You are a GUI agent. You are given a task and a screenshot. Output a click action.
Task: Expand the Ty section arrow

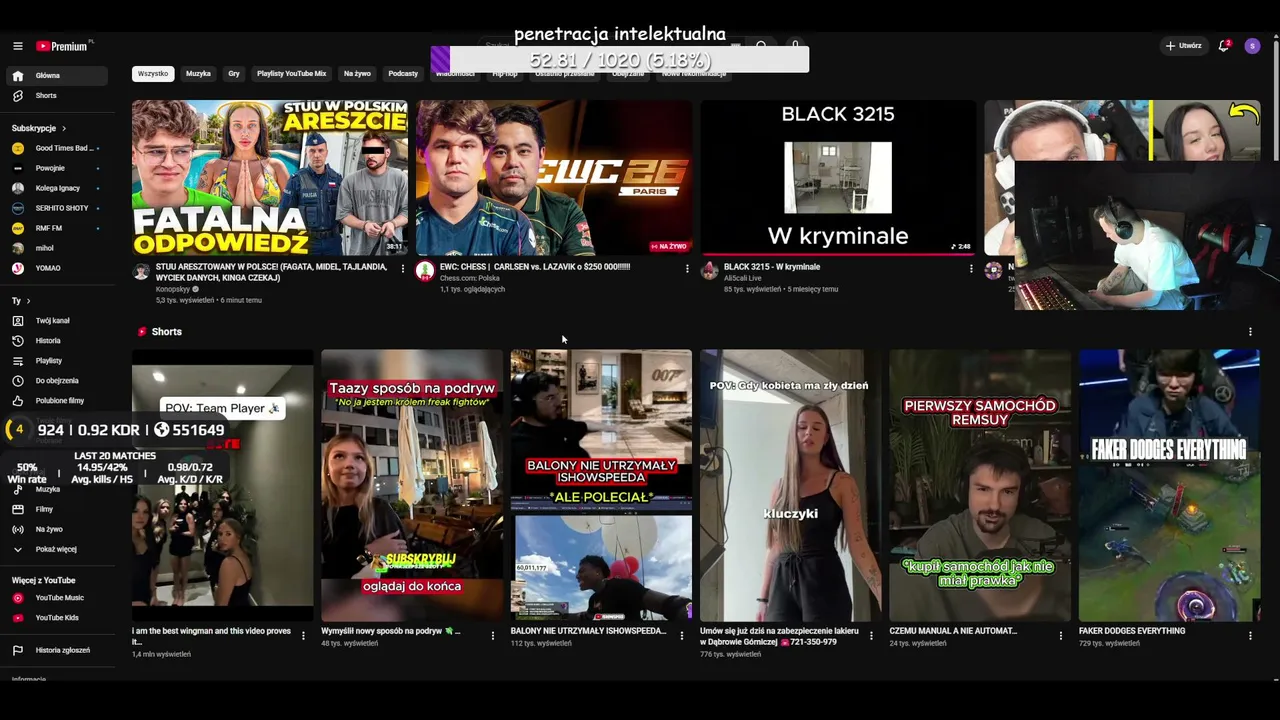pos(28,301)
